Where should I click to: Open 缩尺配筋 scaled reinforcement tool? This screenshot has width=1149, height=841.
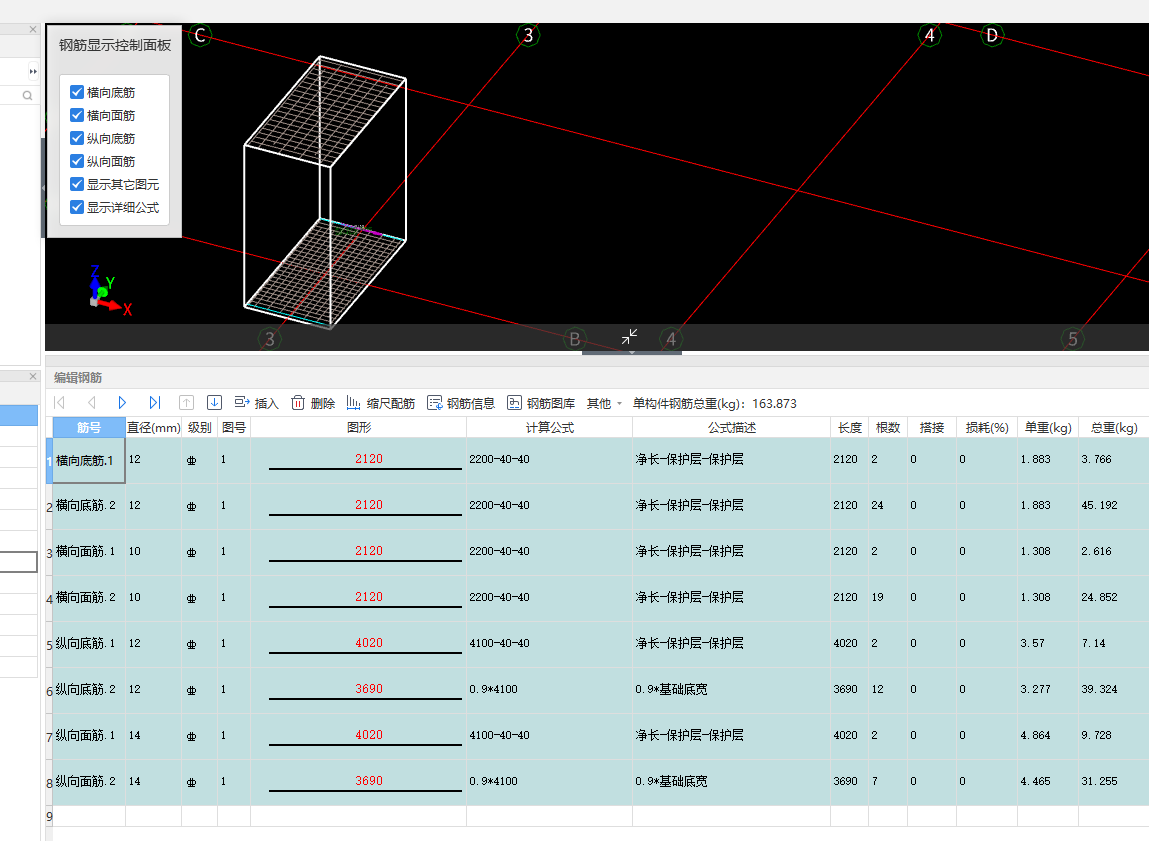pyautogui.click(x=380, y=403)
